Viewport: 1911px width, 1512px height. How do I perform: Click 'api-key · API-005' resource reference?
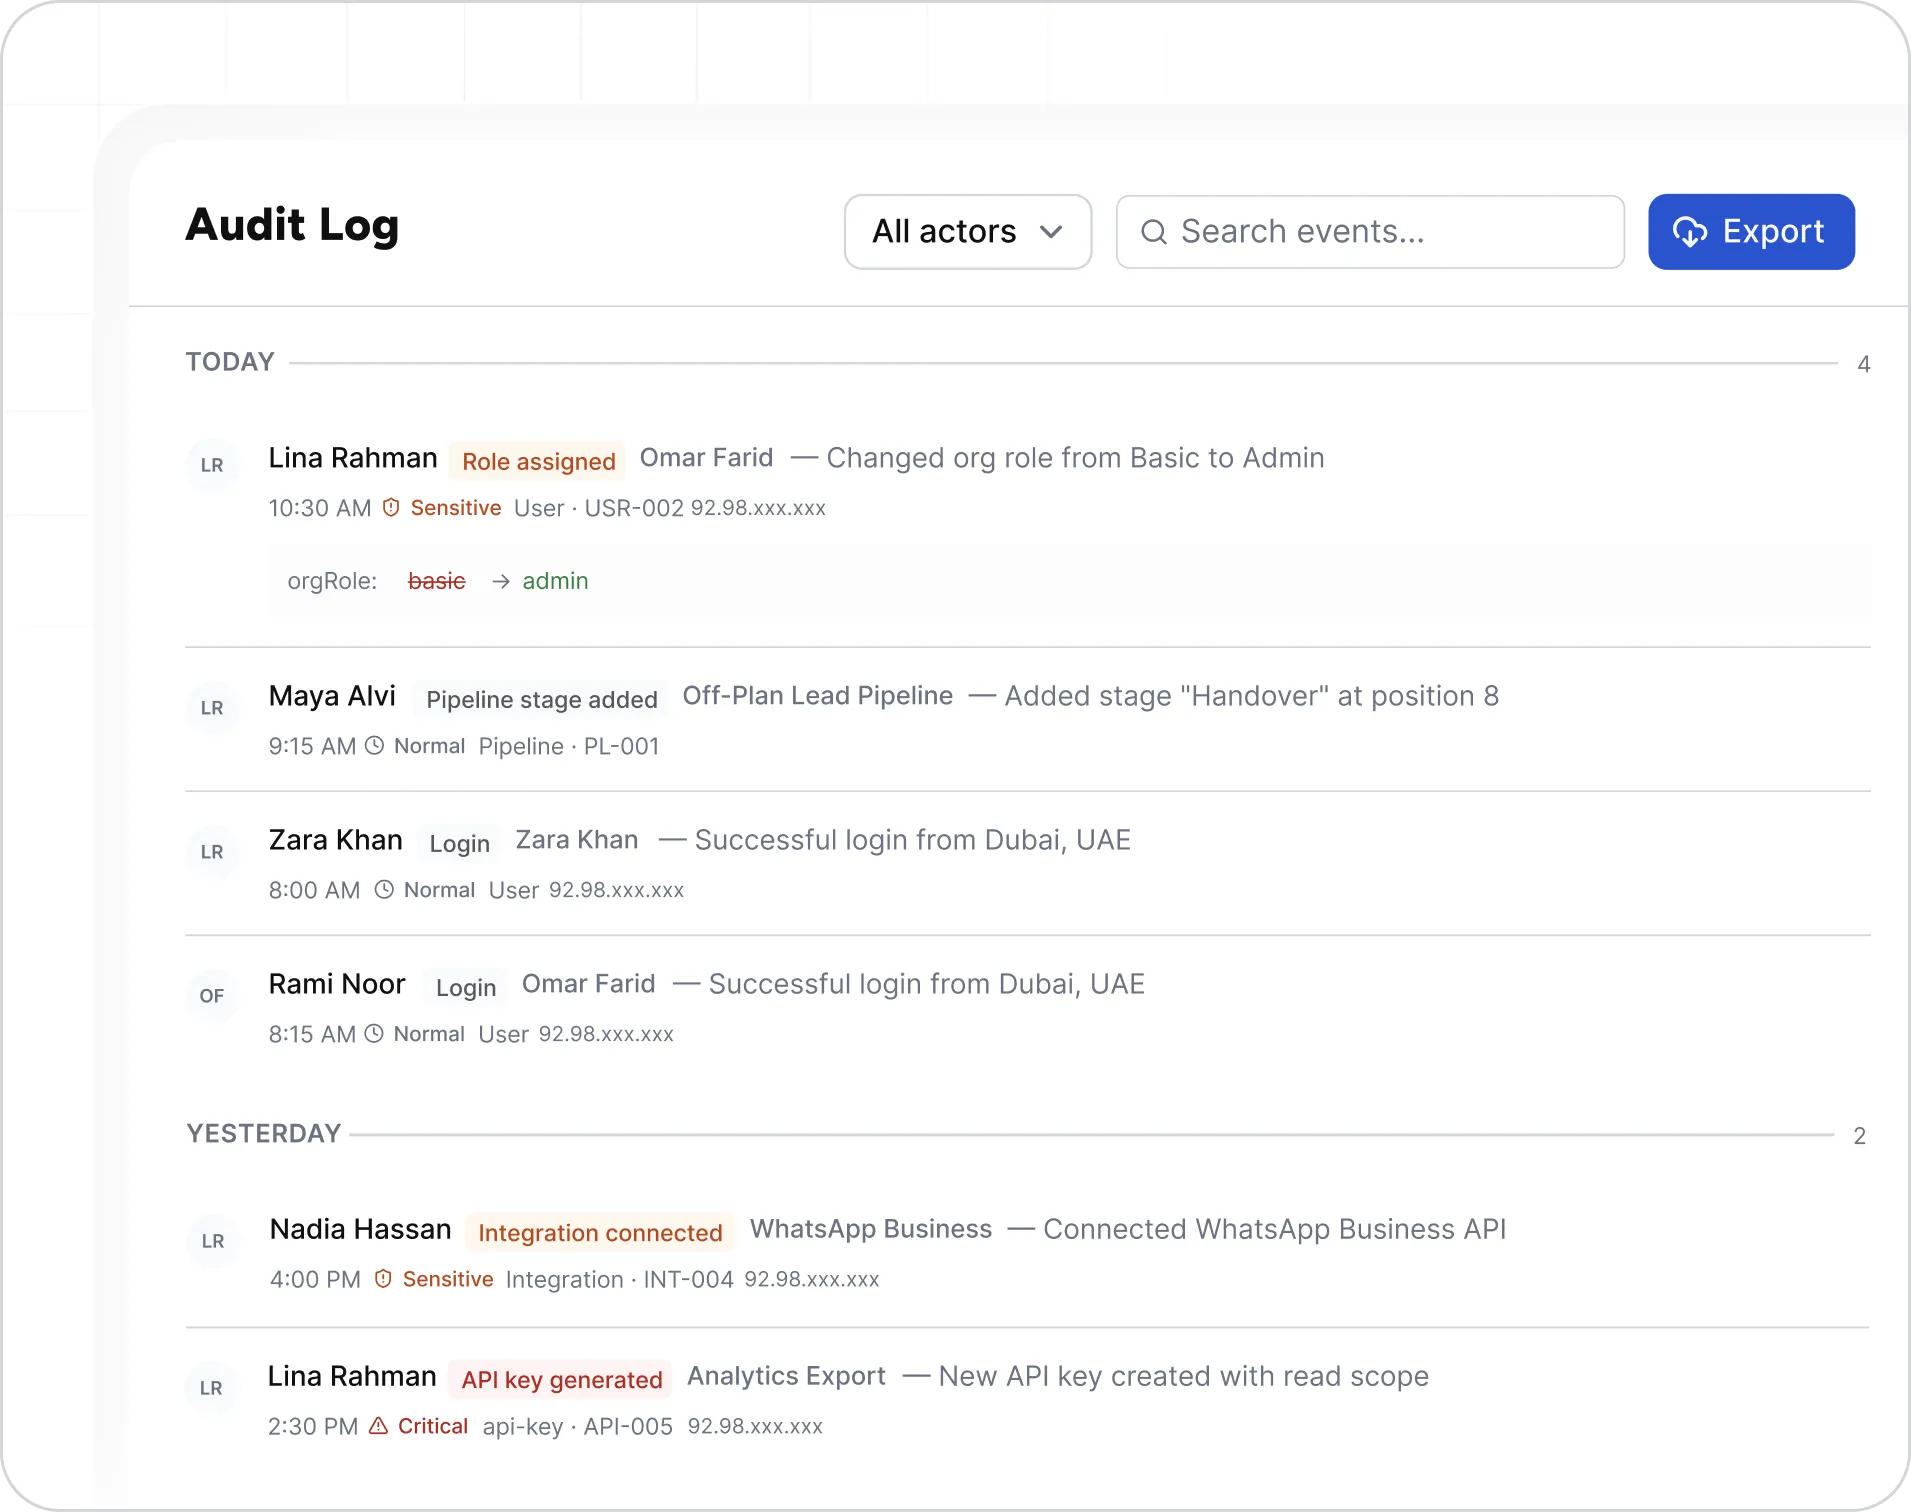pos(578,1426)
